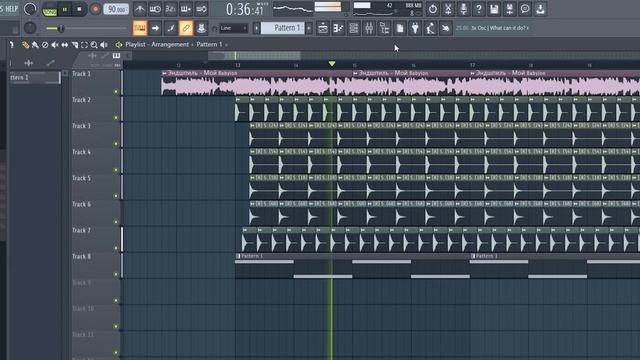Screen dimensions: 640x360
Task: Open playlist options menu arrow
Action: click(x=11, y=44)
